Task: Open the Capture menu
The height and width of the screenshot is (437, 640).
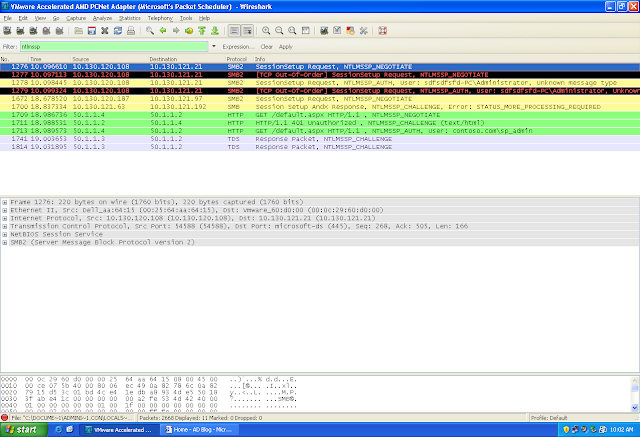Action: pyautogui.click(x=76, y=18)
